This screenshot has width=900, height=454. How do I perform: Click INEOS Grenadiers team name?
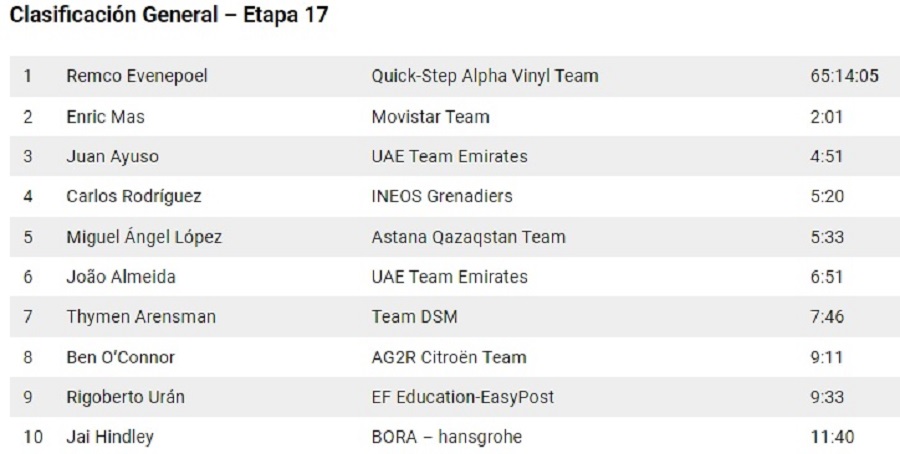click(x=441, y=196)
